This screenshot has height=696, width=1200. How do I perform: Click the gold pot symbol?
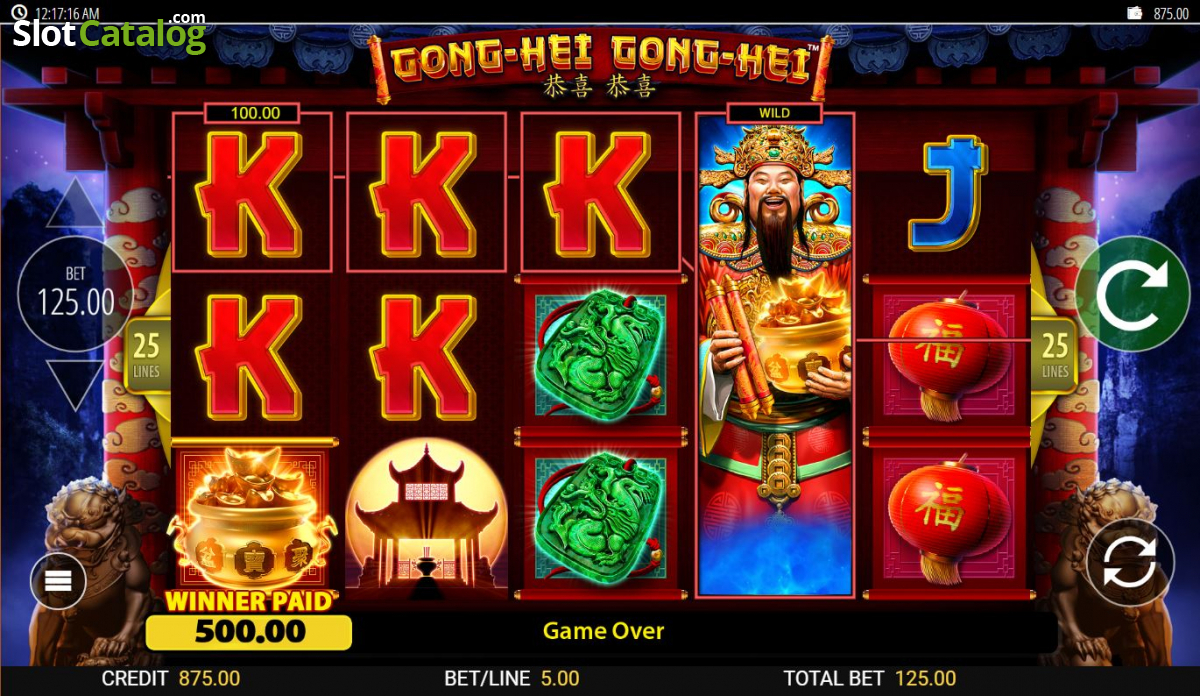tap(250, 518)
